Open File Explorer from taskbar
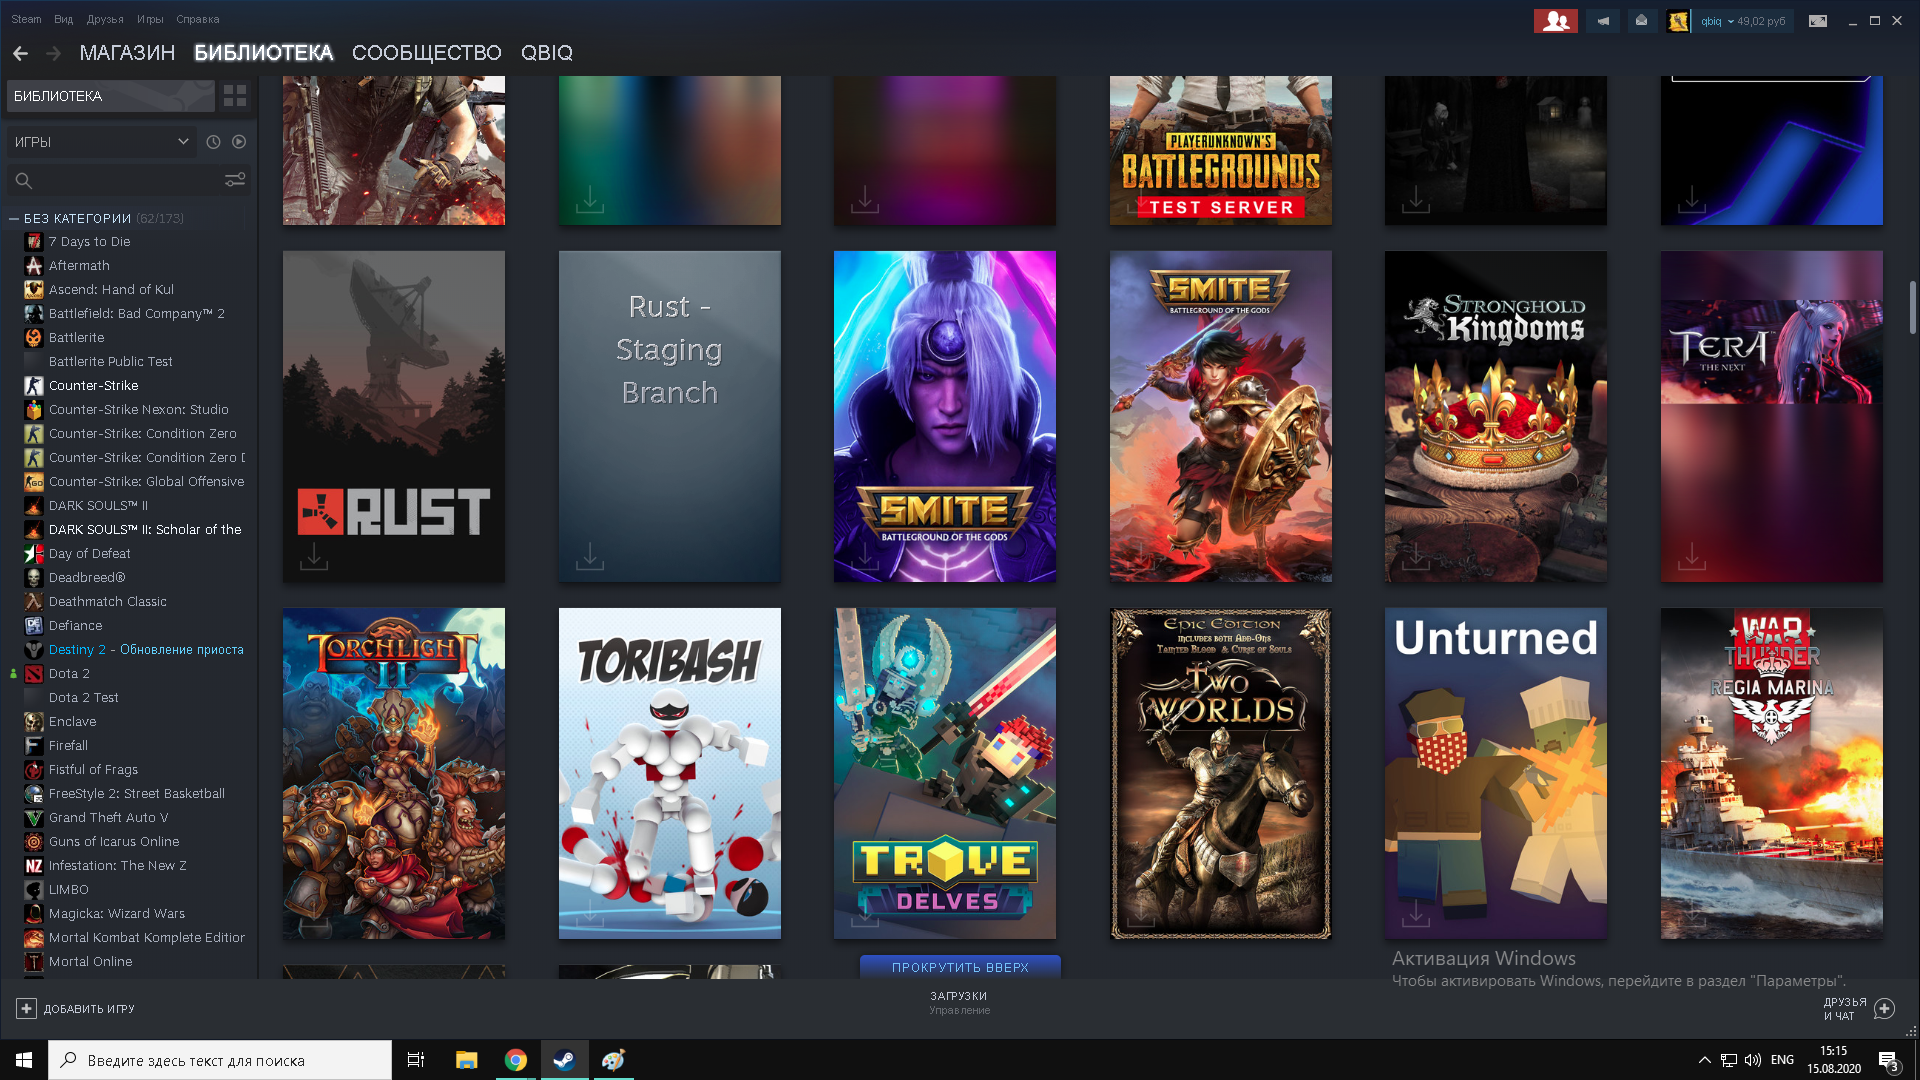This screenshot has height=1080, width=1920. [467, 1060]
